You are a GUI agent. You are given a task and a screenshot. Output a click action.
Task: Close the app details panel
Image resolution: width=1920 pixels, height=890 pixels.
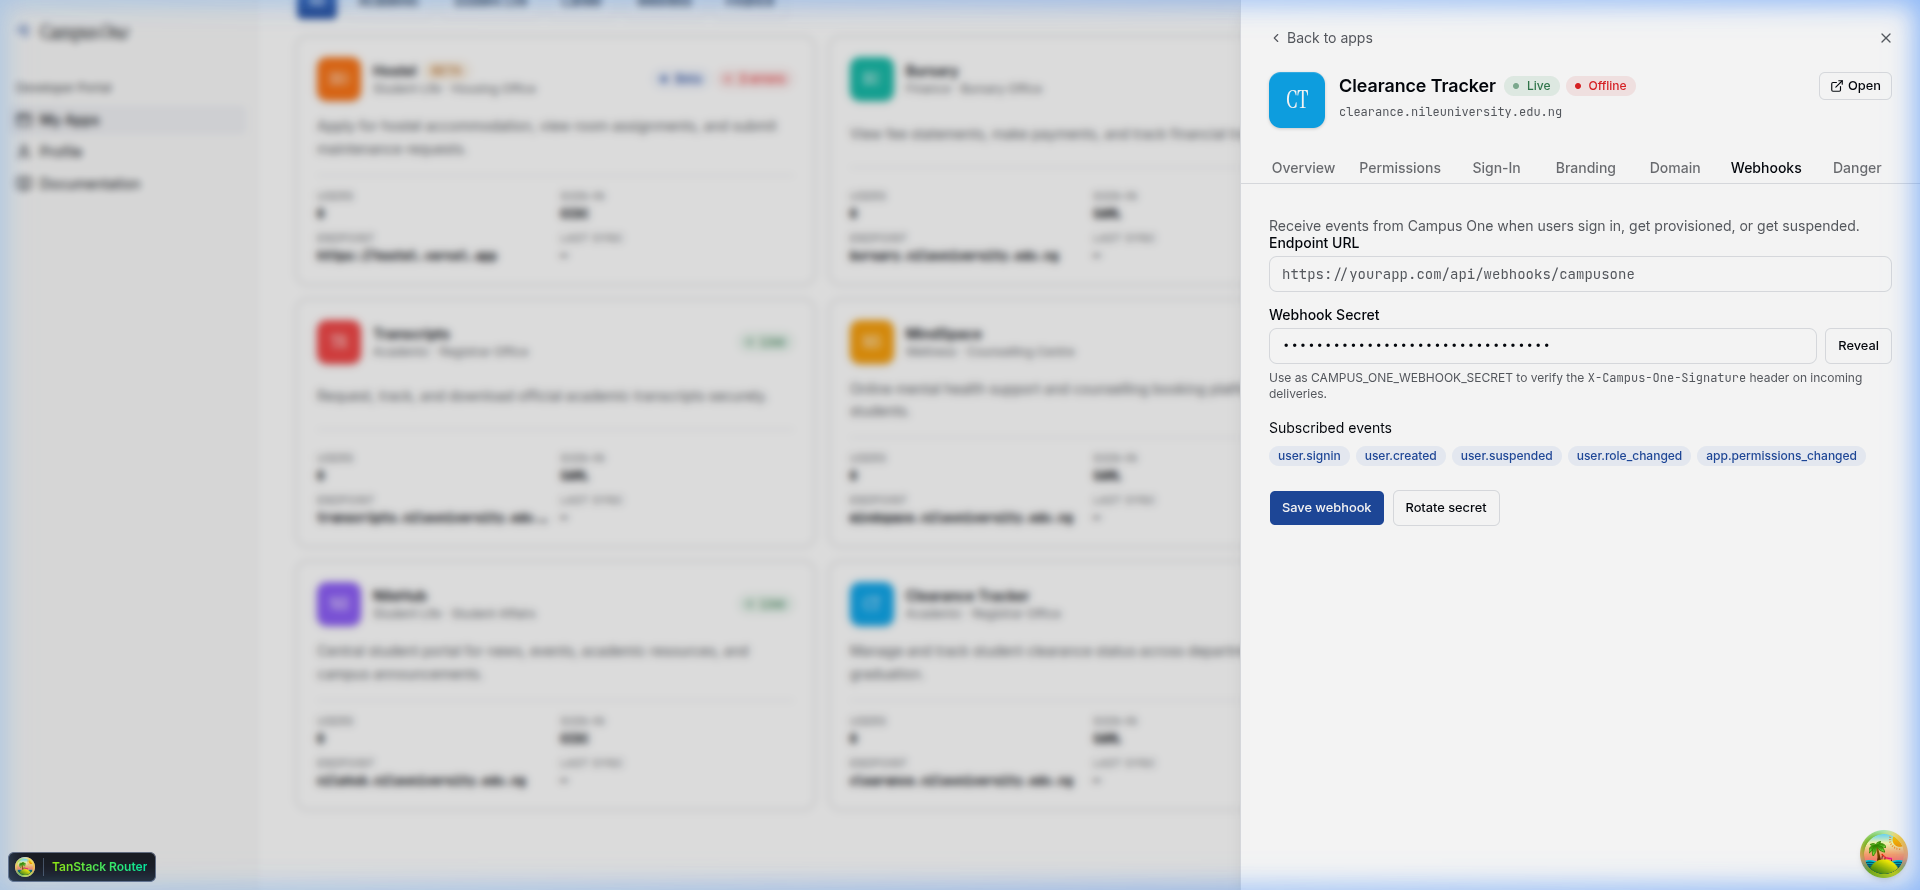1886,38
